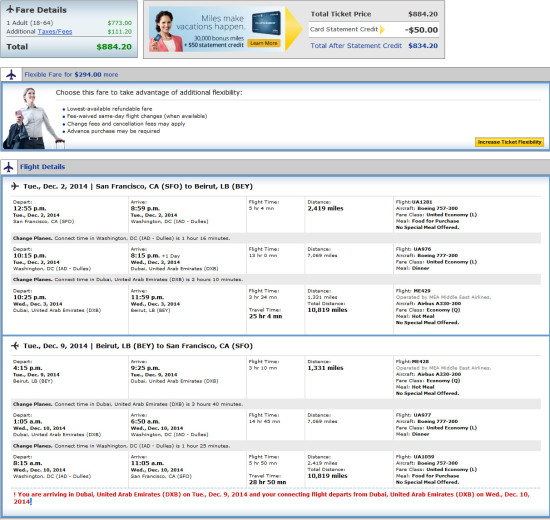Image resolution: width=550 pixels, height=520 pixels.
Task: Click the 12:55 p.m. departure time
Action: (x=29, y=208)
